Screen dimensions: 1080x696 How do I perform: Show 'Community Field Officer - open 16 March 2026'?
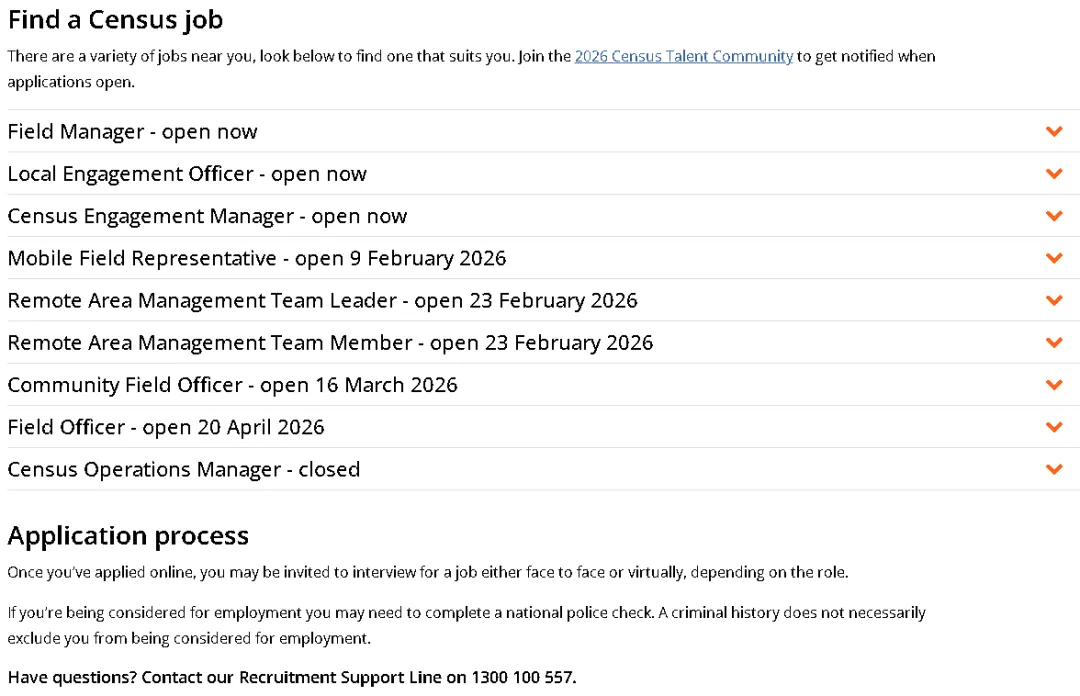(232, 385)
